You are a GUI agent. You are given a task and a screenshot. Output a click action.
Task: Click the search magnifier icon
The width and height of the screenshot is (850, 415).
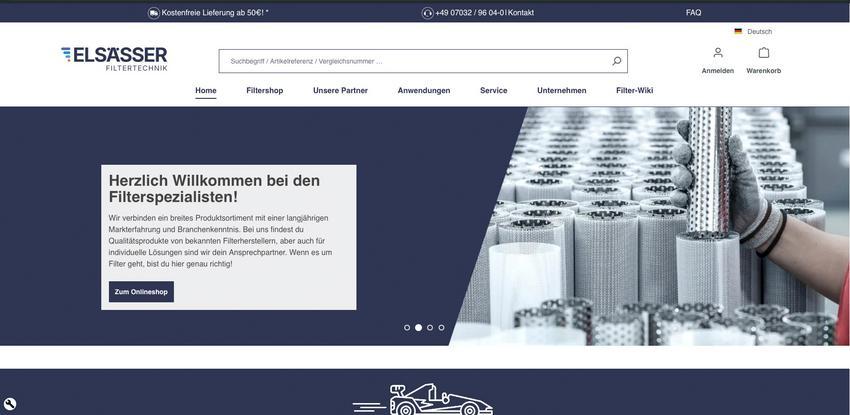point(616,61)
